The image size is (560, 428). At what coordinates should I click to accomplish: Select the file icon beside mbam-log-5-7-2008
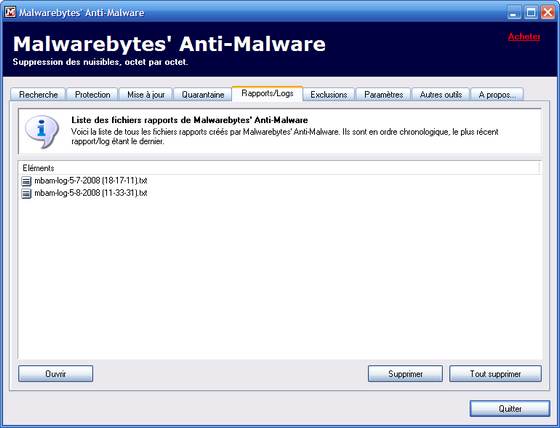(x=26, y=181)
